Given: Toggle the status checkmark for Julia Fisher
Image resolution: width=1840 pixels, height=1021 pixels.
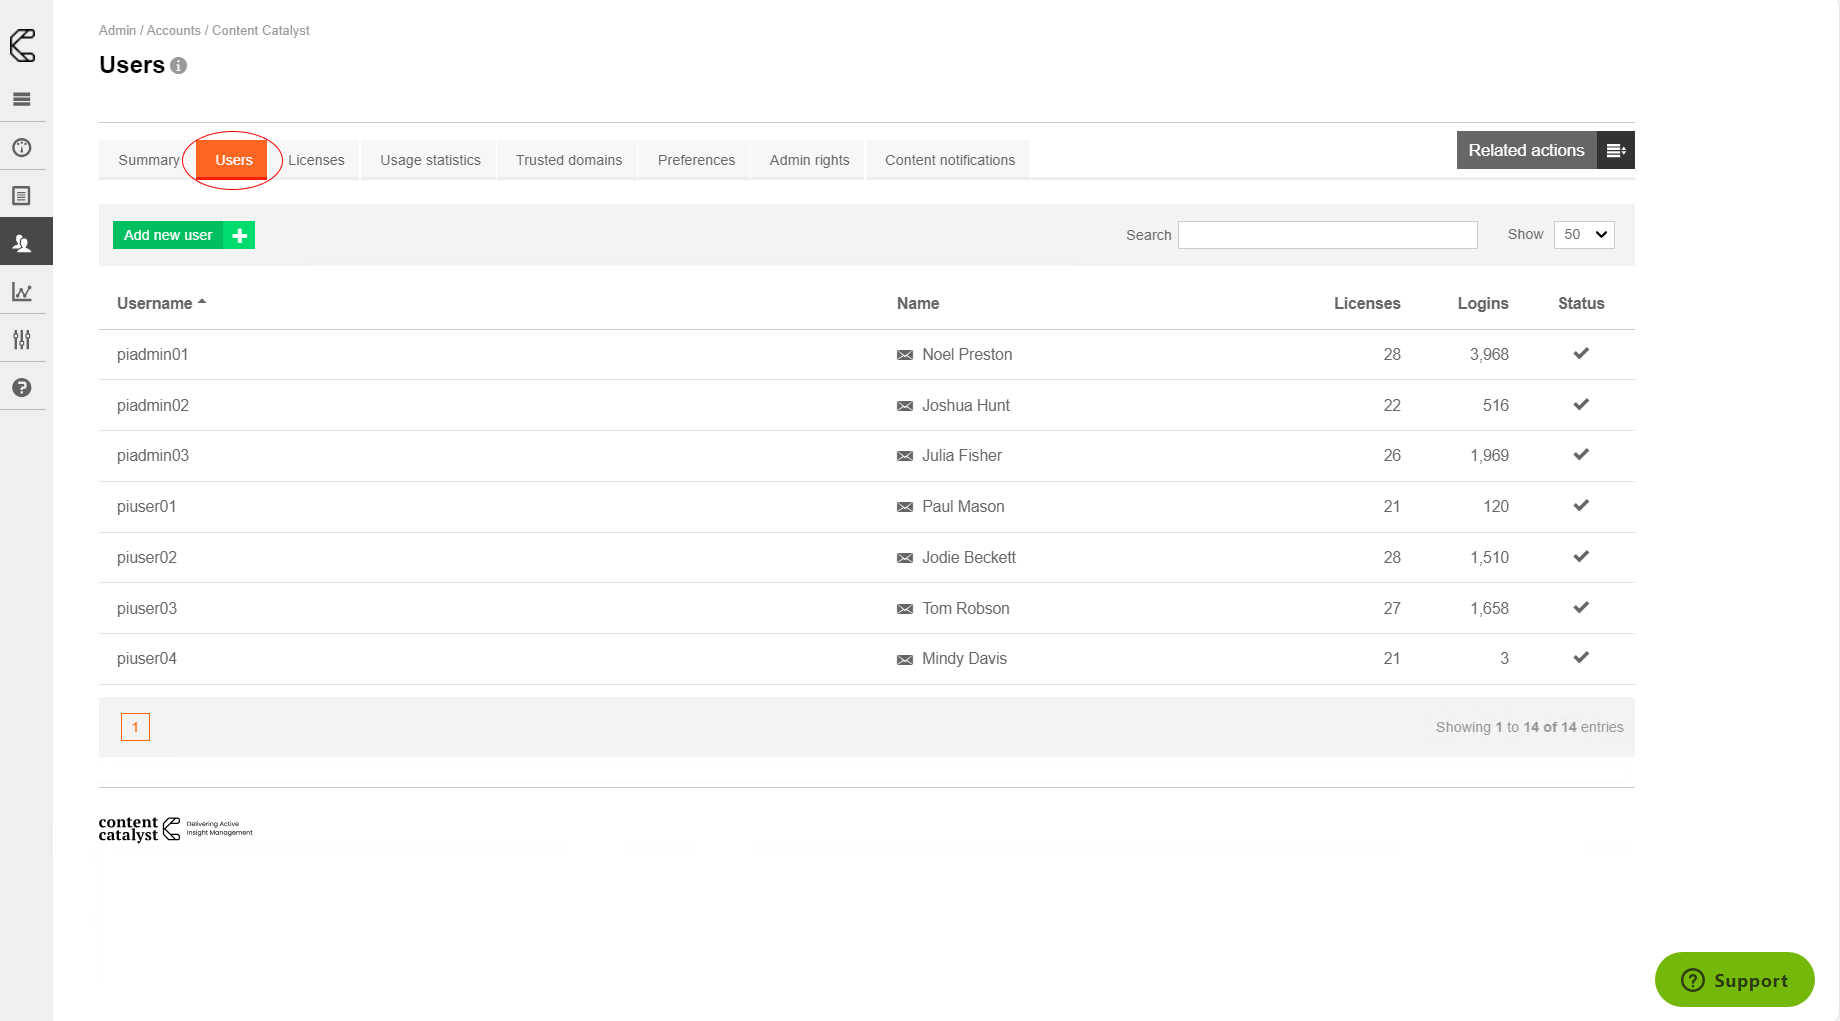Looking at the screenshot, I should coord(1581,455).
